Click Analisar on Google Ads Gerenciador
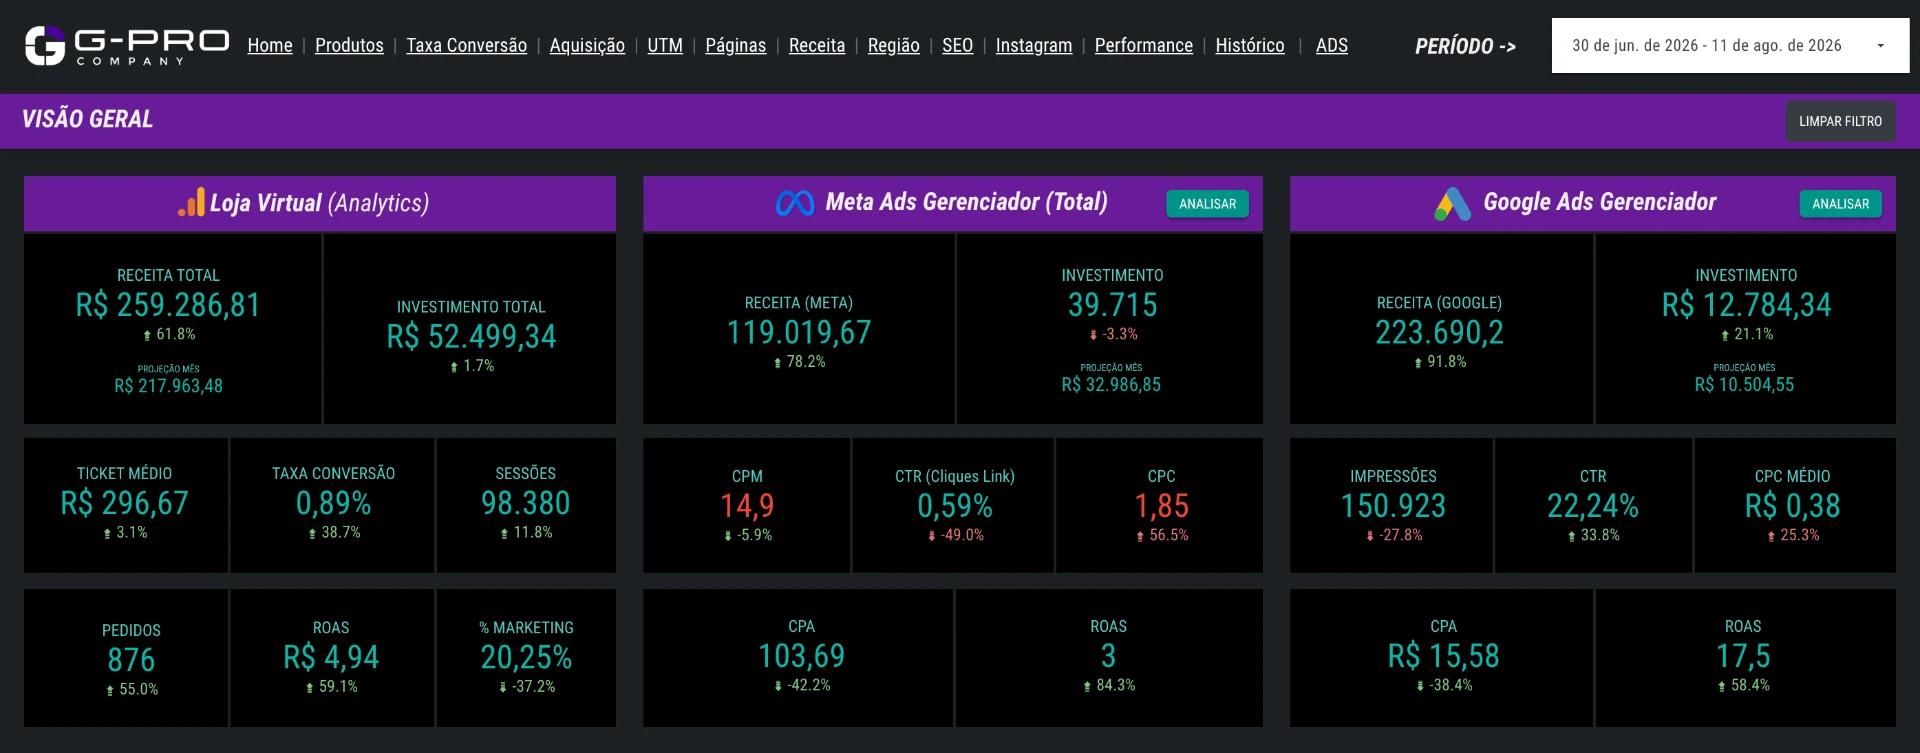1920x753 pixels. pos(1840,204)
